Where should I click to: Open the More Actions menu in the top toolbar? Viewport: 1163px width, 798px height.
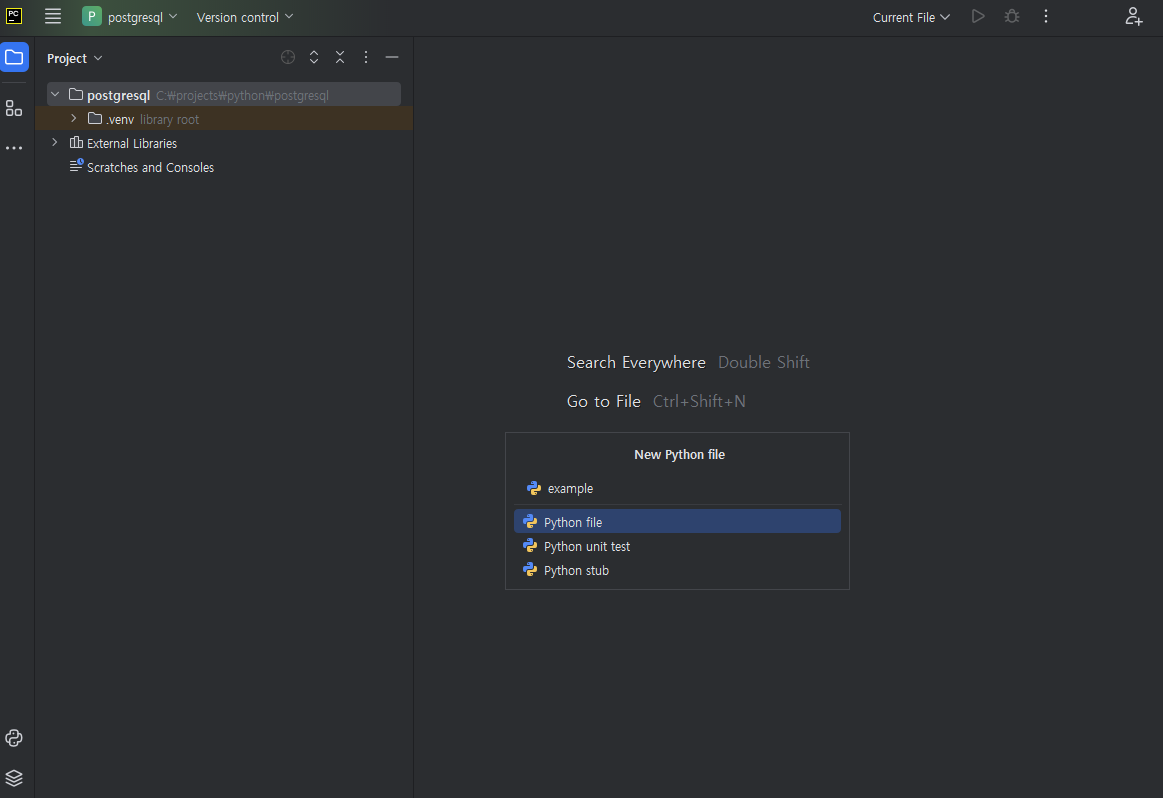pos(1046,16)
